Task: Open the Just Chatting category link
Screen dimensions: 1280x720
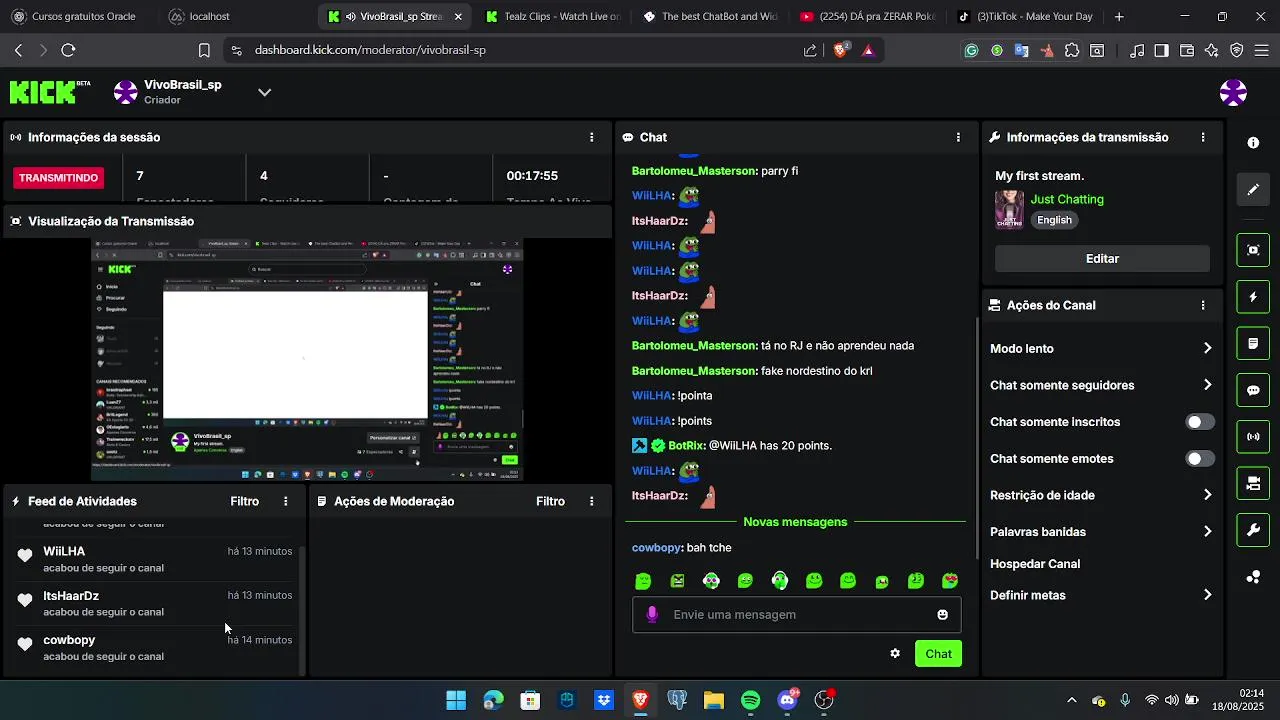Action: [1067, 199]
